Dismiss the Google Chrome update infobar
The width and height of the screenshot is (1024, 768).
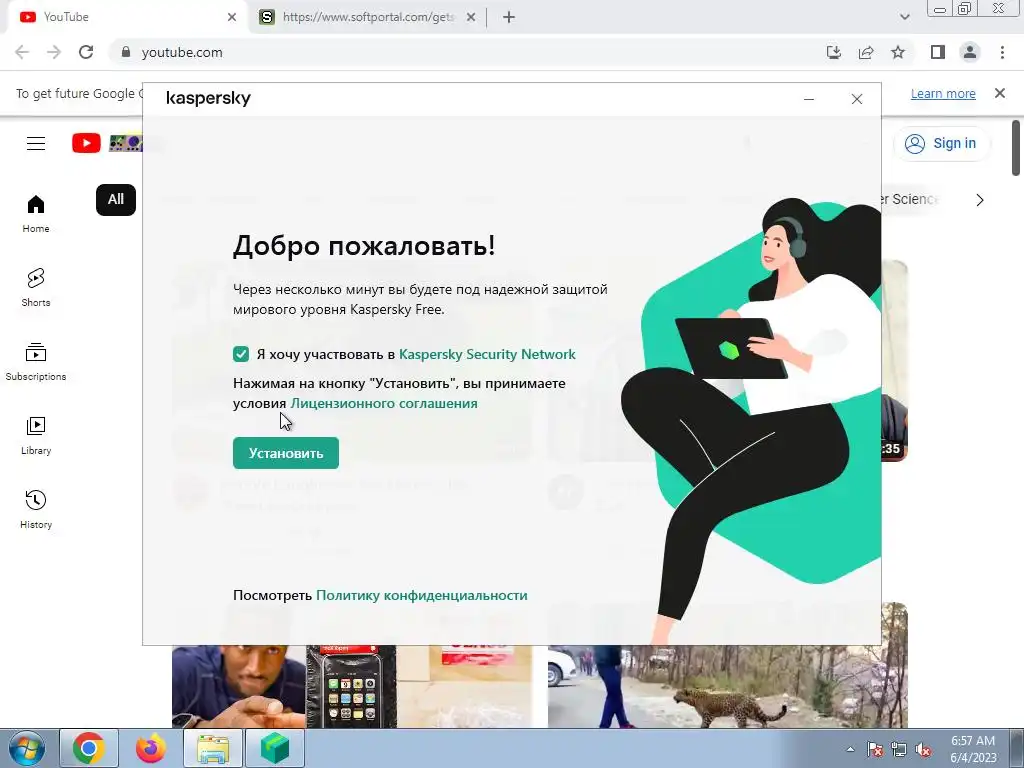pos(1000,93)
